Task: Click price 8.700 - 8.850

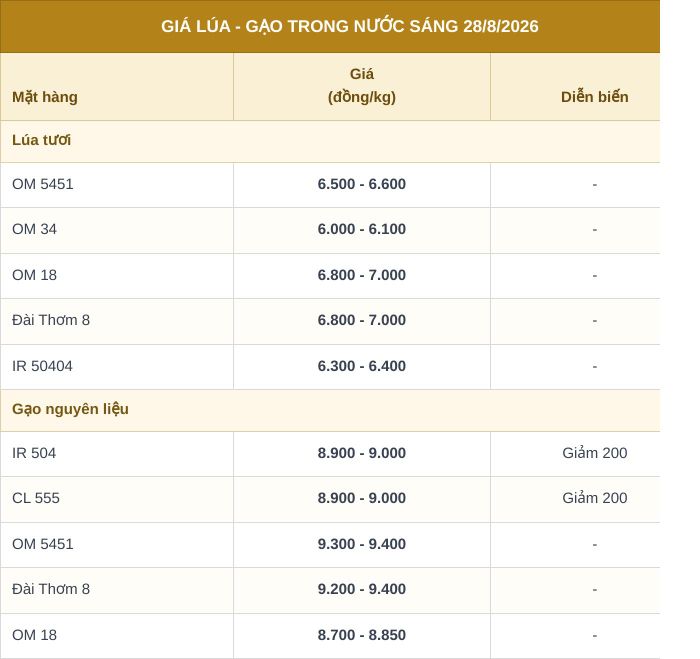Action: (x=362, y=635)
